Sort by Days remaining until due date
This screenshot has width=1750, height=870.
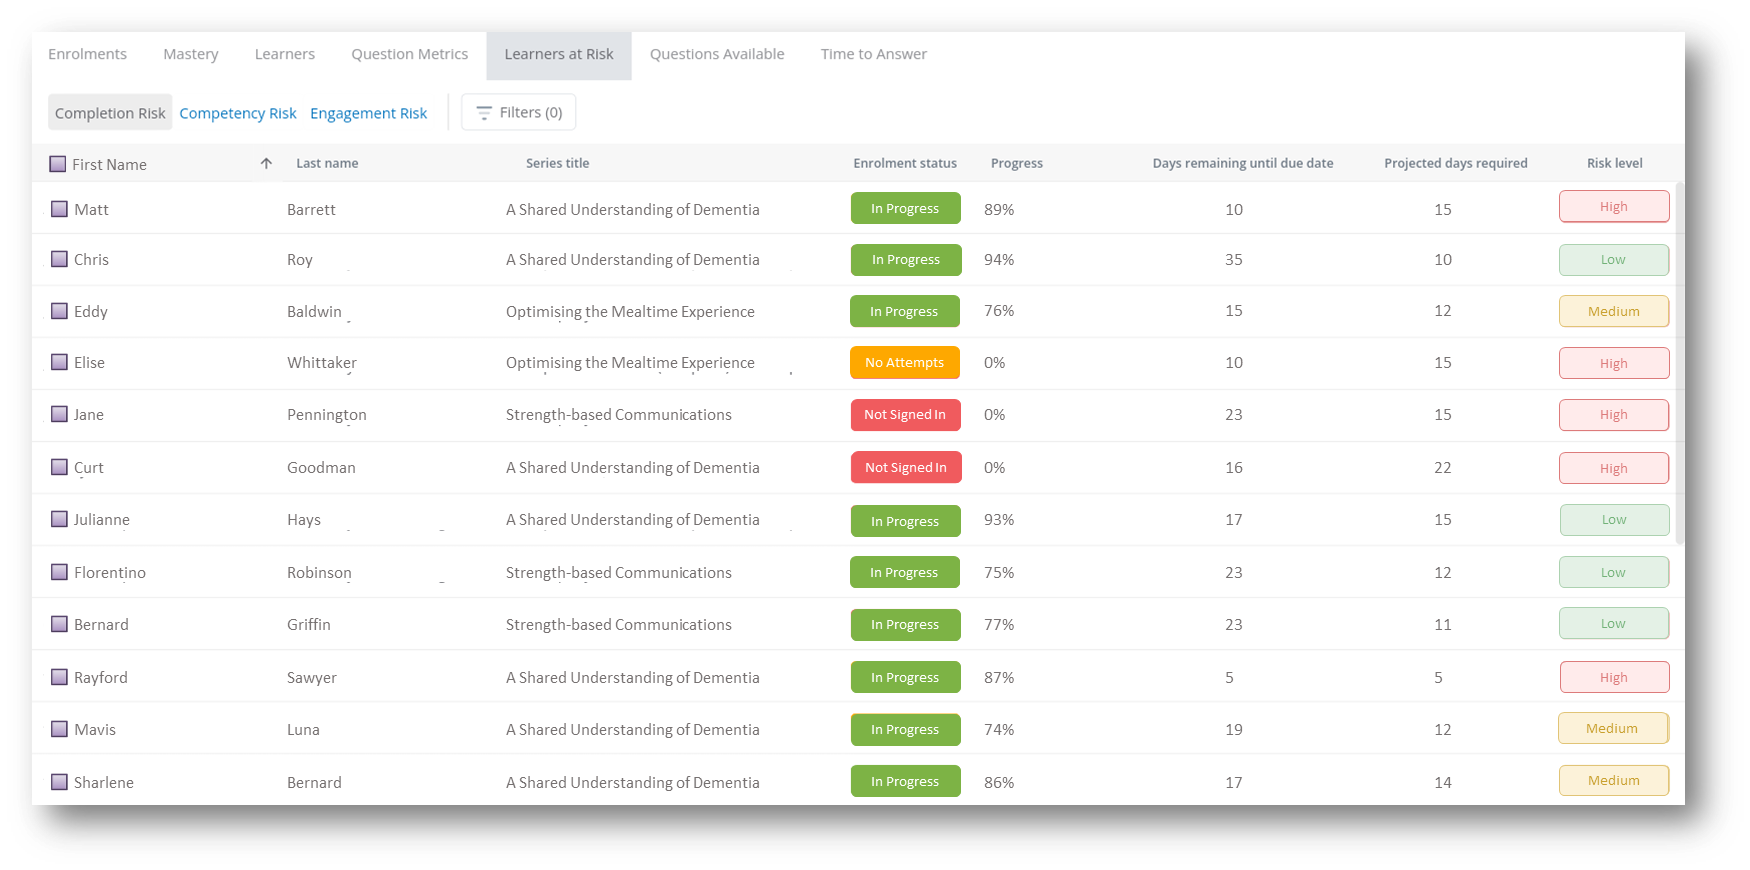(1242, 163)
